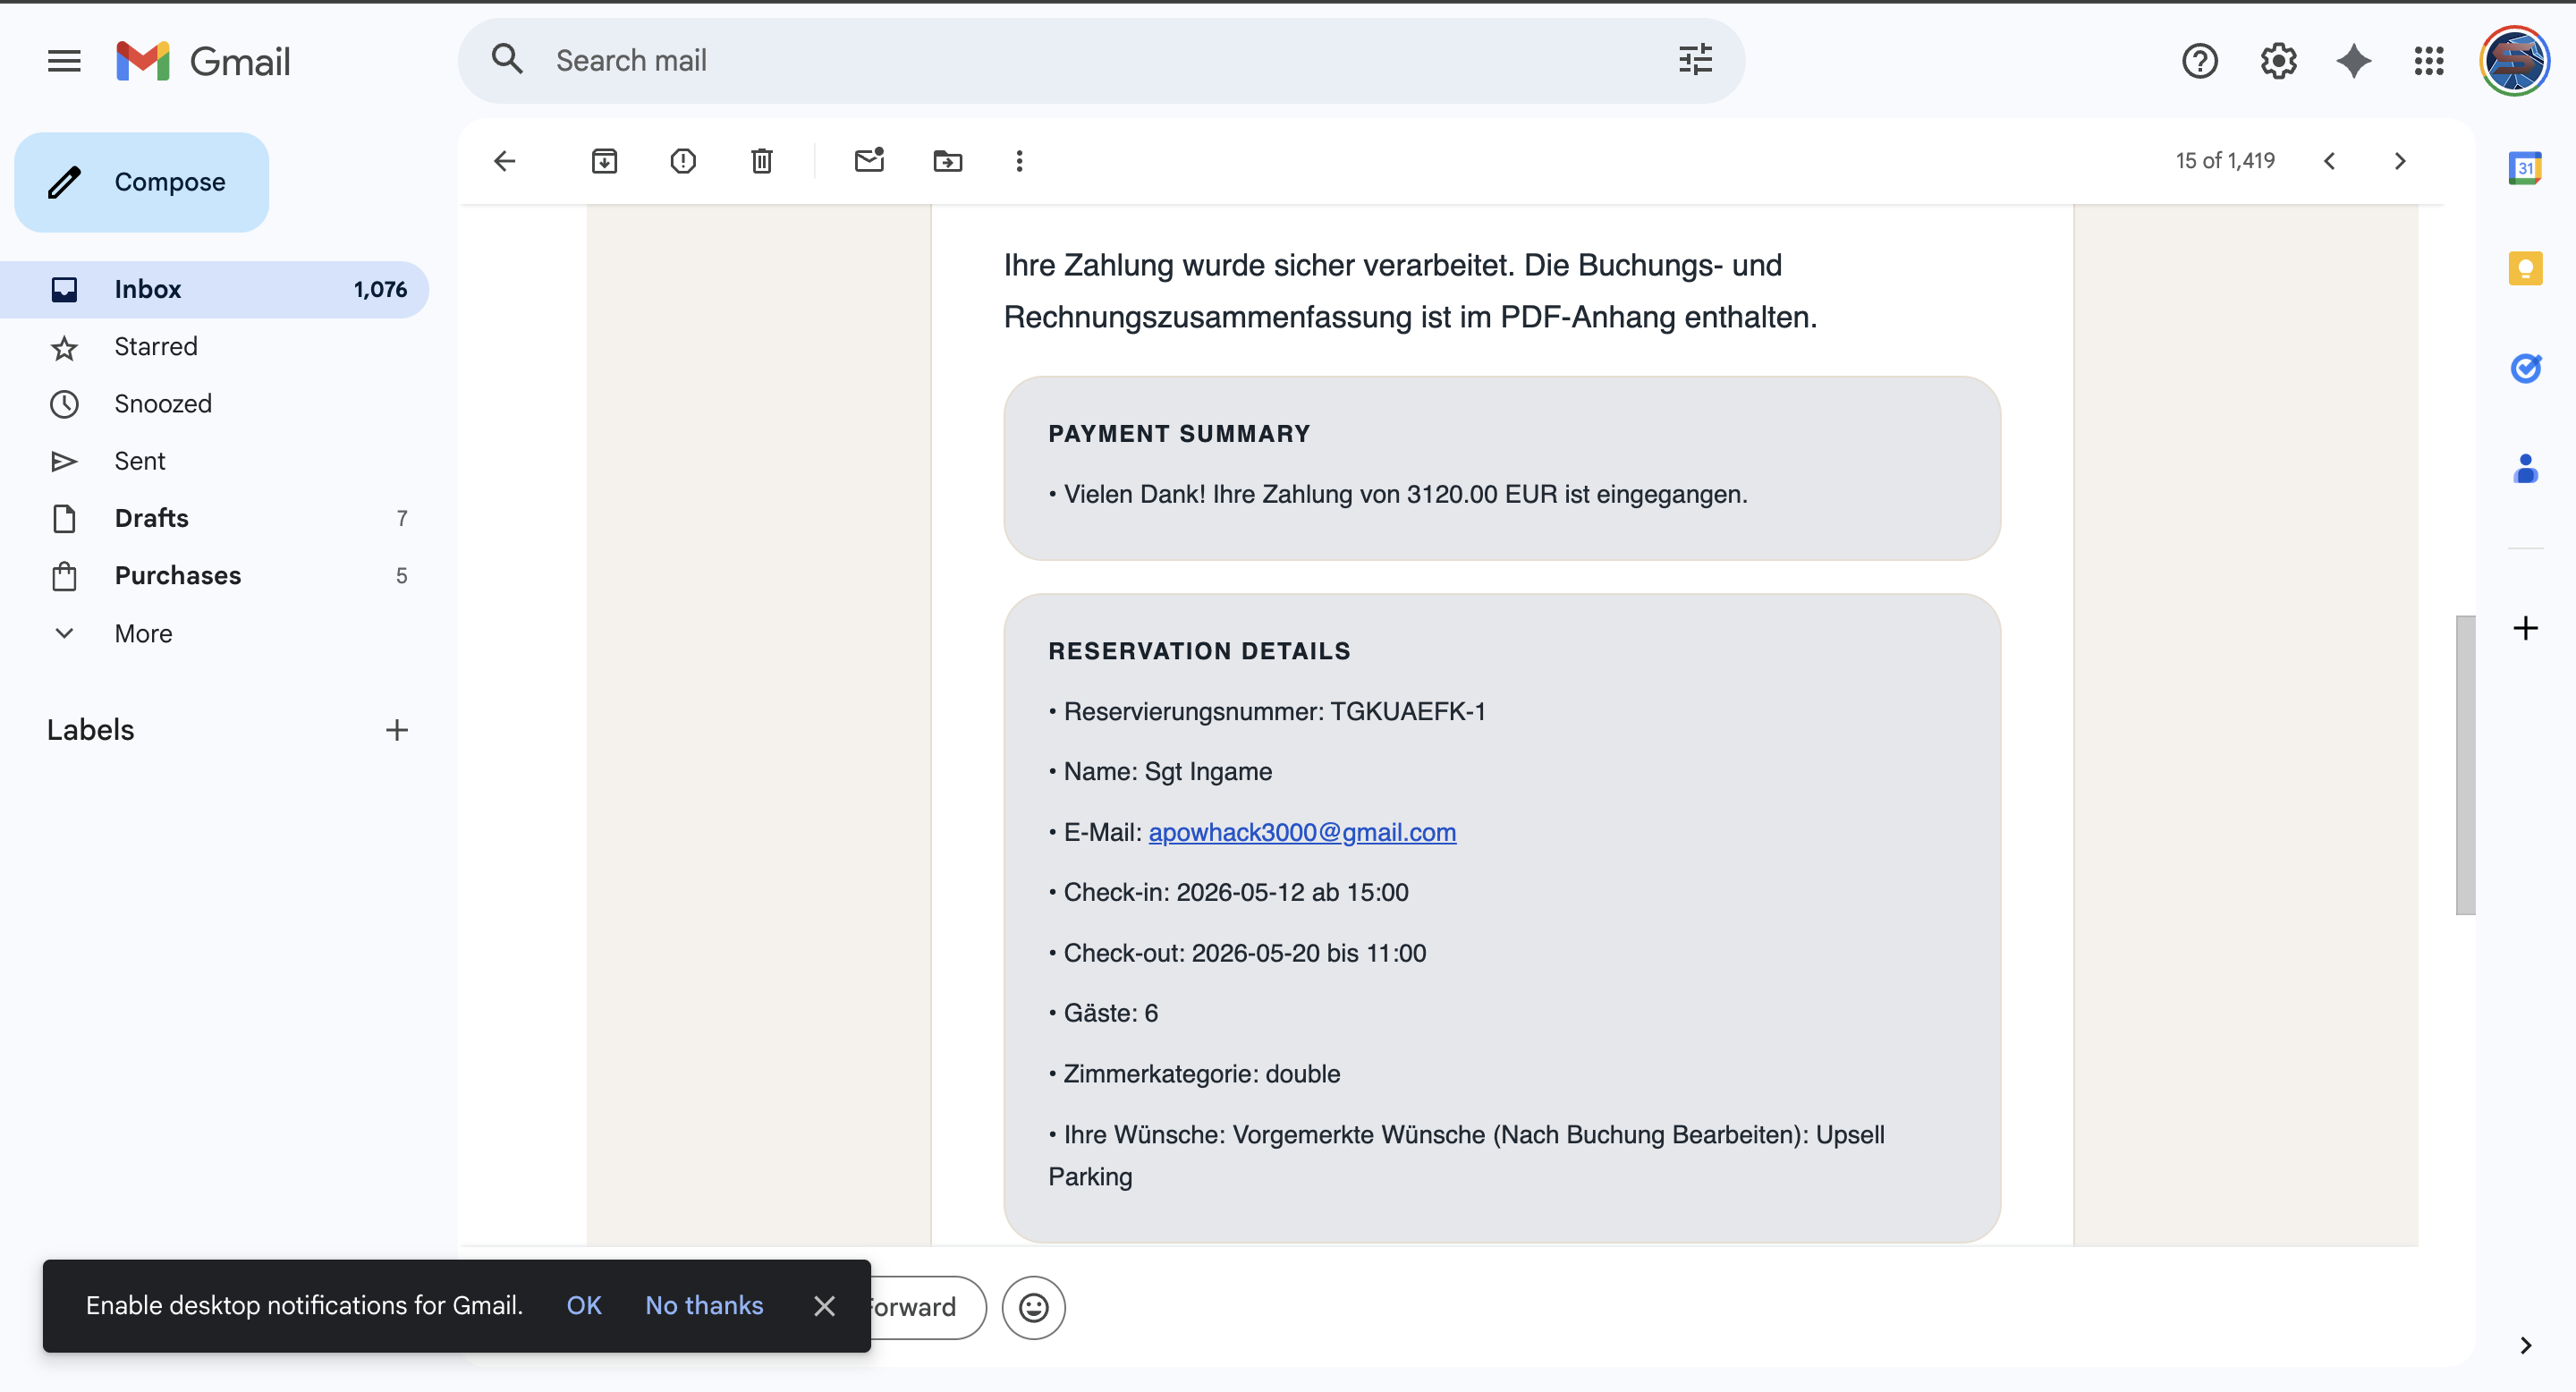The height and width of the screenshot is (1392, 2576).
Task: Click in the Search mail field
Action: (1100, 60)
